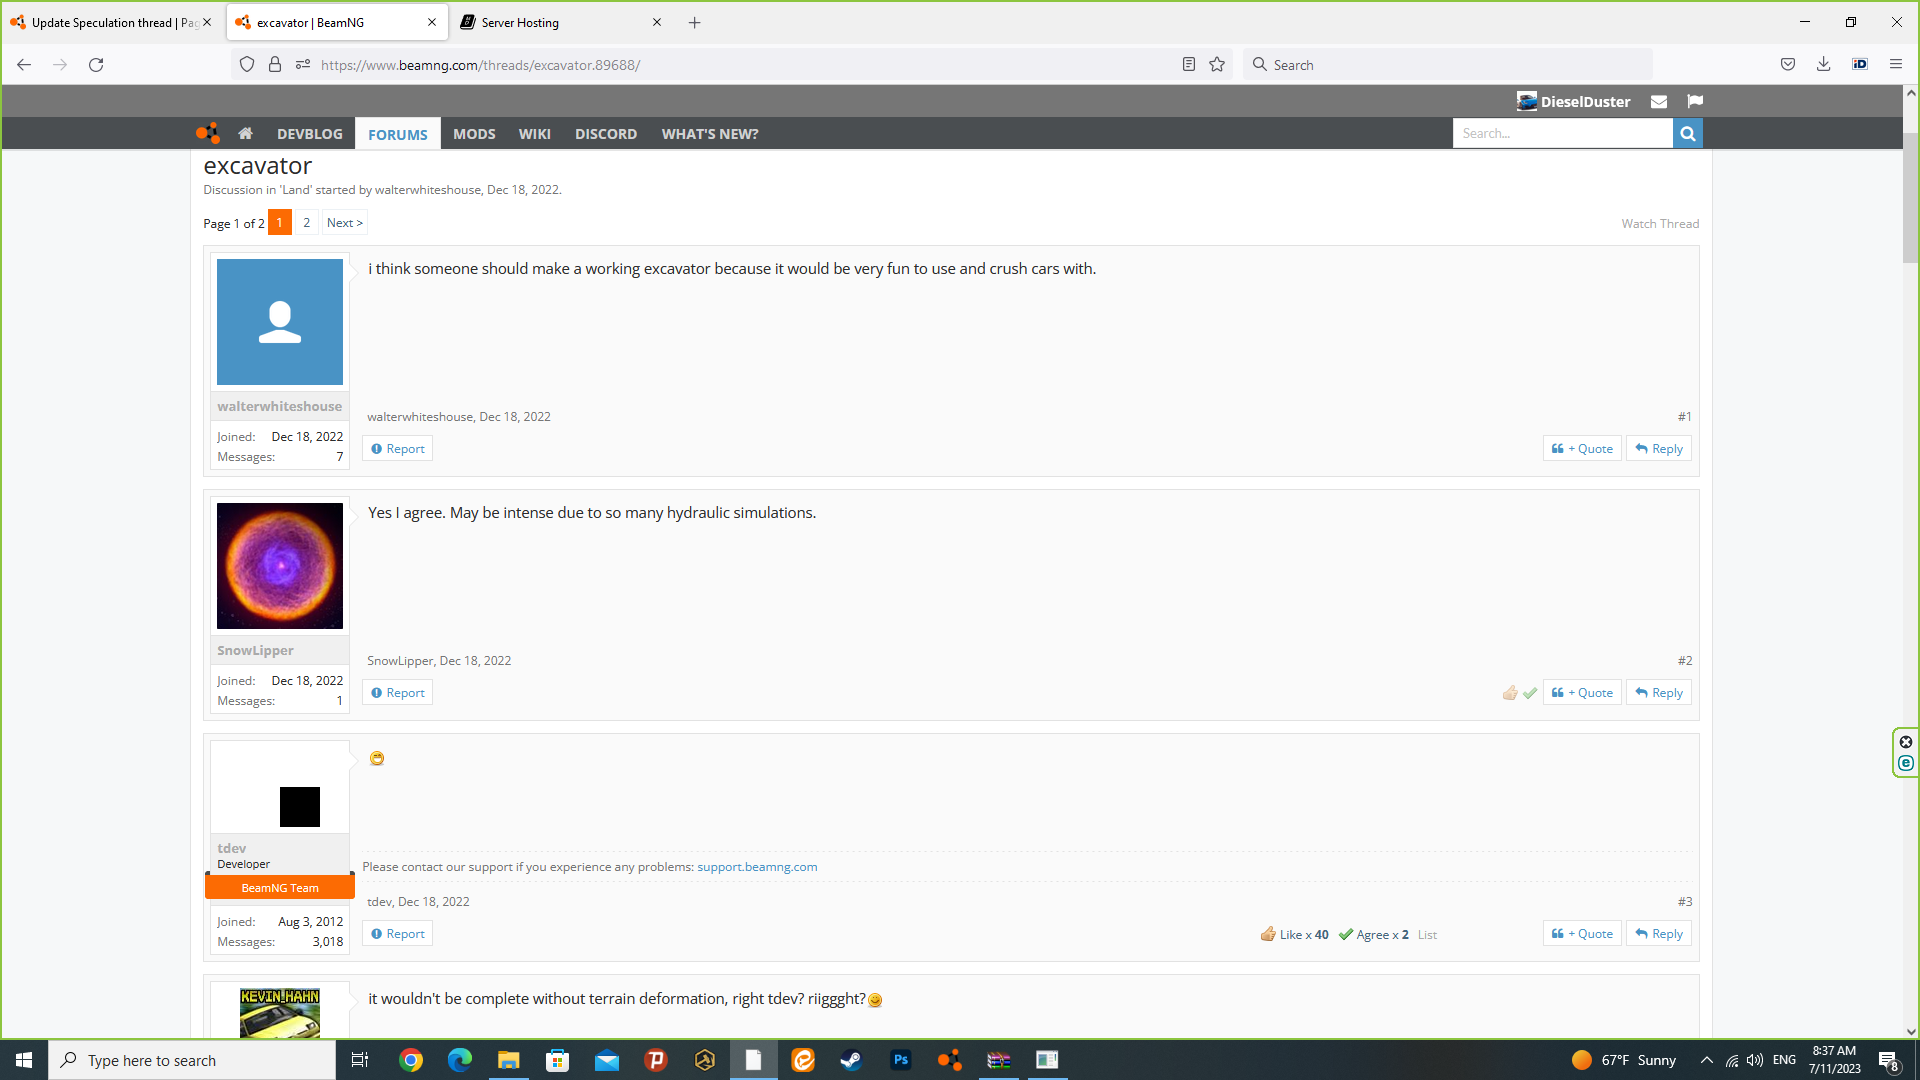The height and width of the screenshot is (1080, 1920).
Task: Reply to post #1
Action: pyautogui.click(x=1659, y=449)
